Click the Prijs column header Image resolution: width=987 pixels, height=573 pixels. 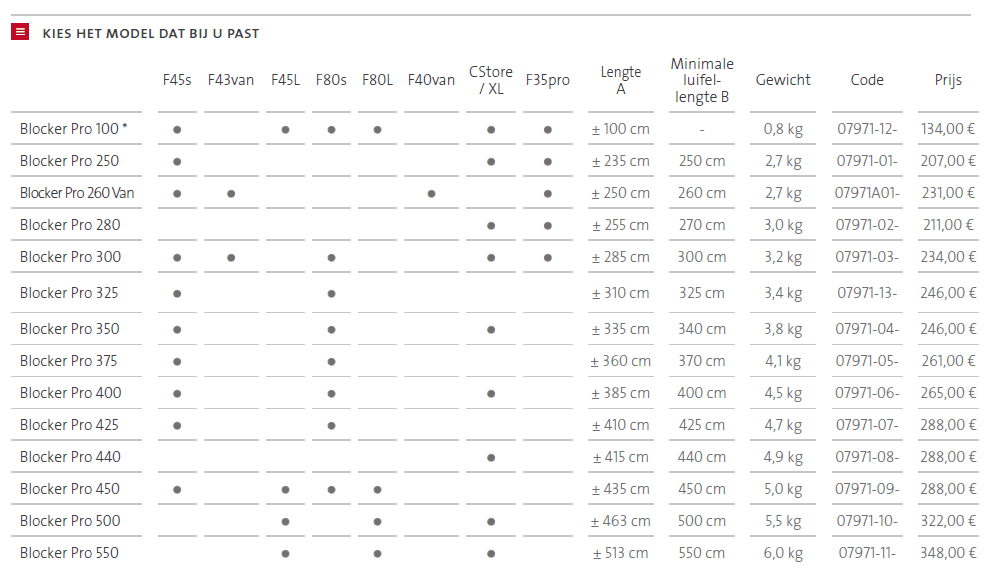tap(948, 80)
